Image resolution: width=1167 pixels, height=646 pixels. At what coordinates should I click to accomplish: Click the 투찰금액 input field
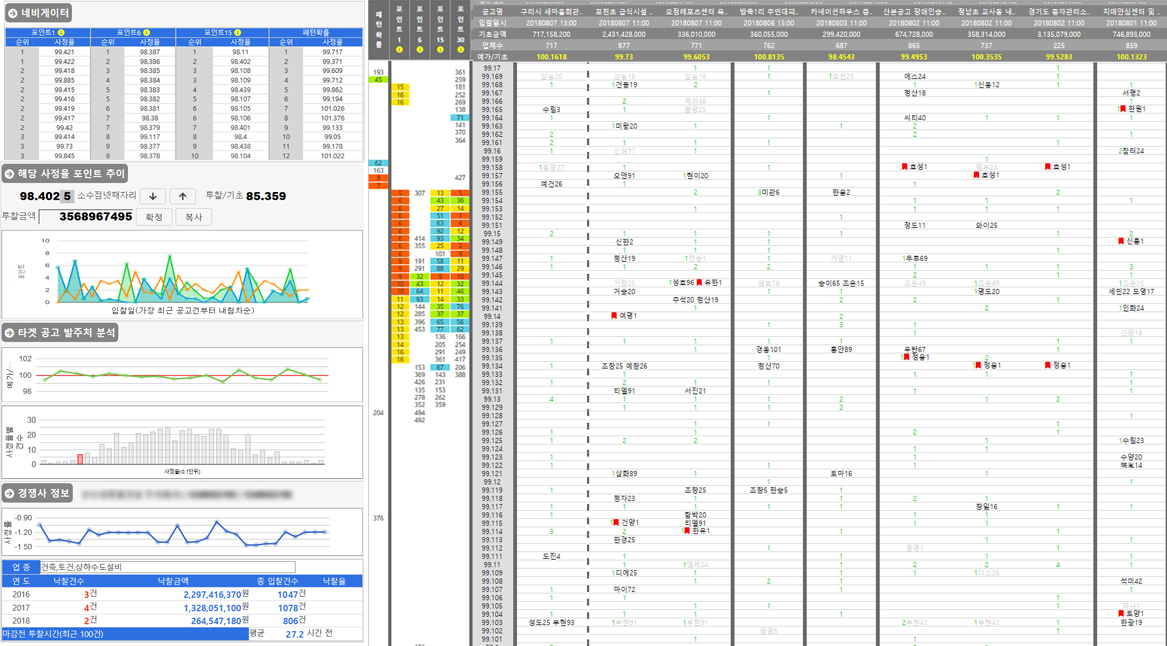[x=87, y=217]
